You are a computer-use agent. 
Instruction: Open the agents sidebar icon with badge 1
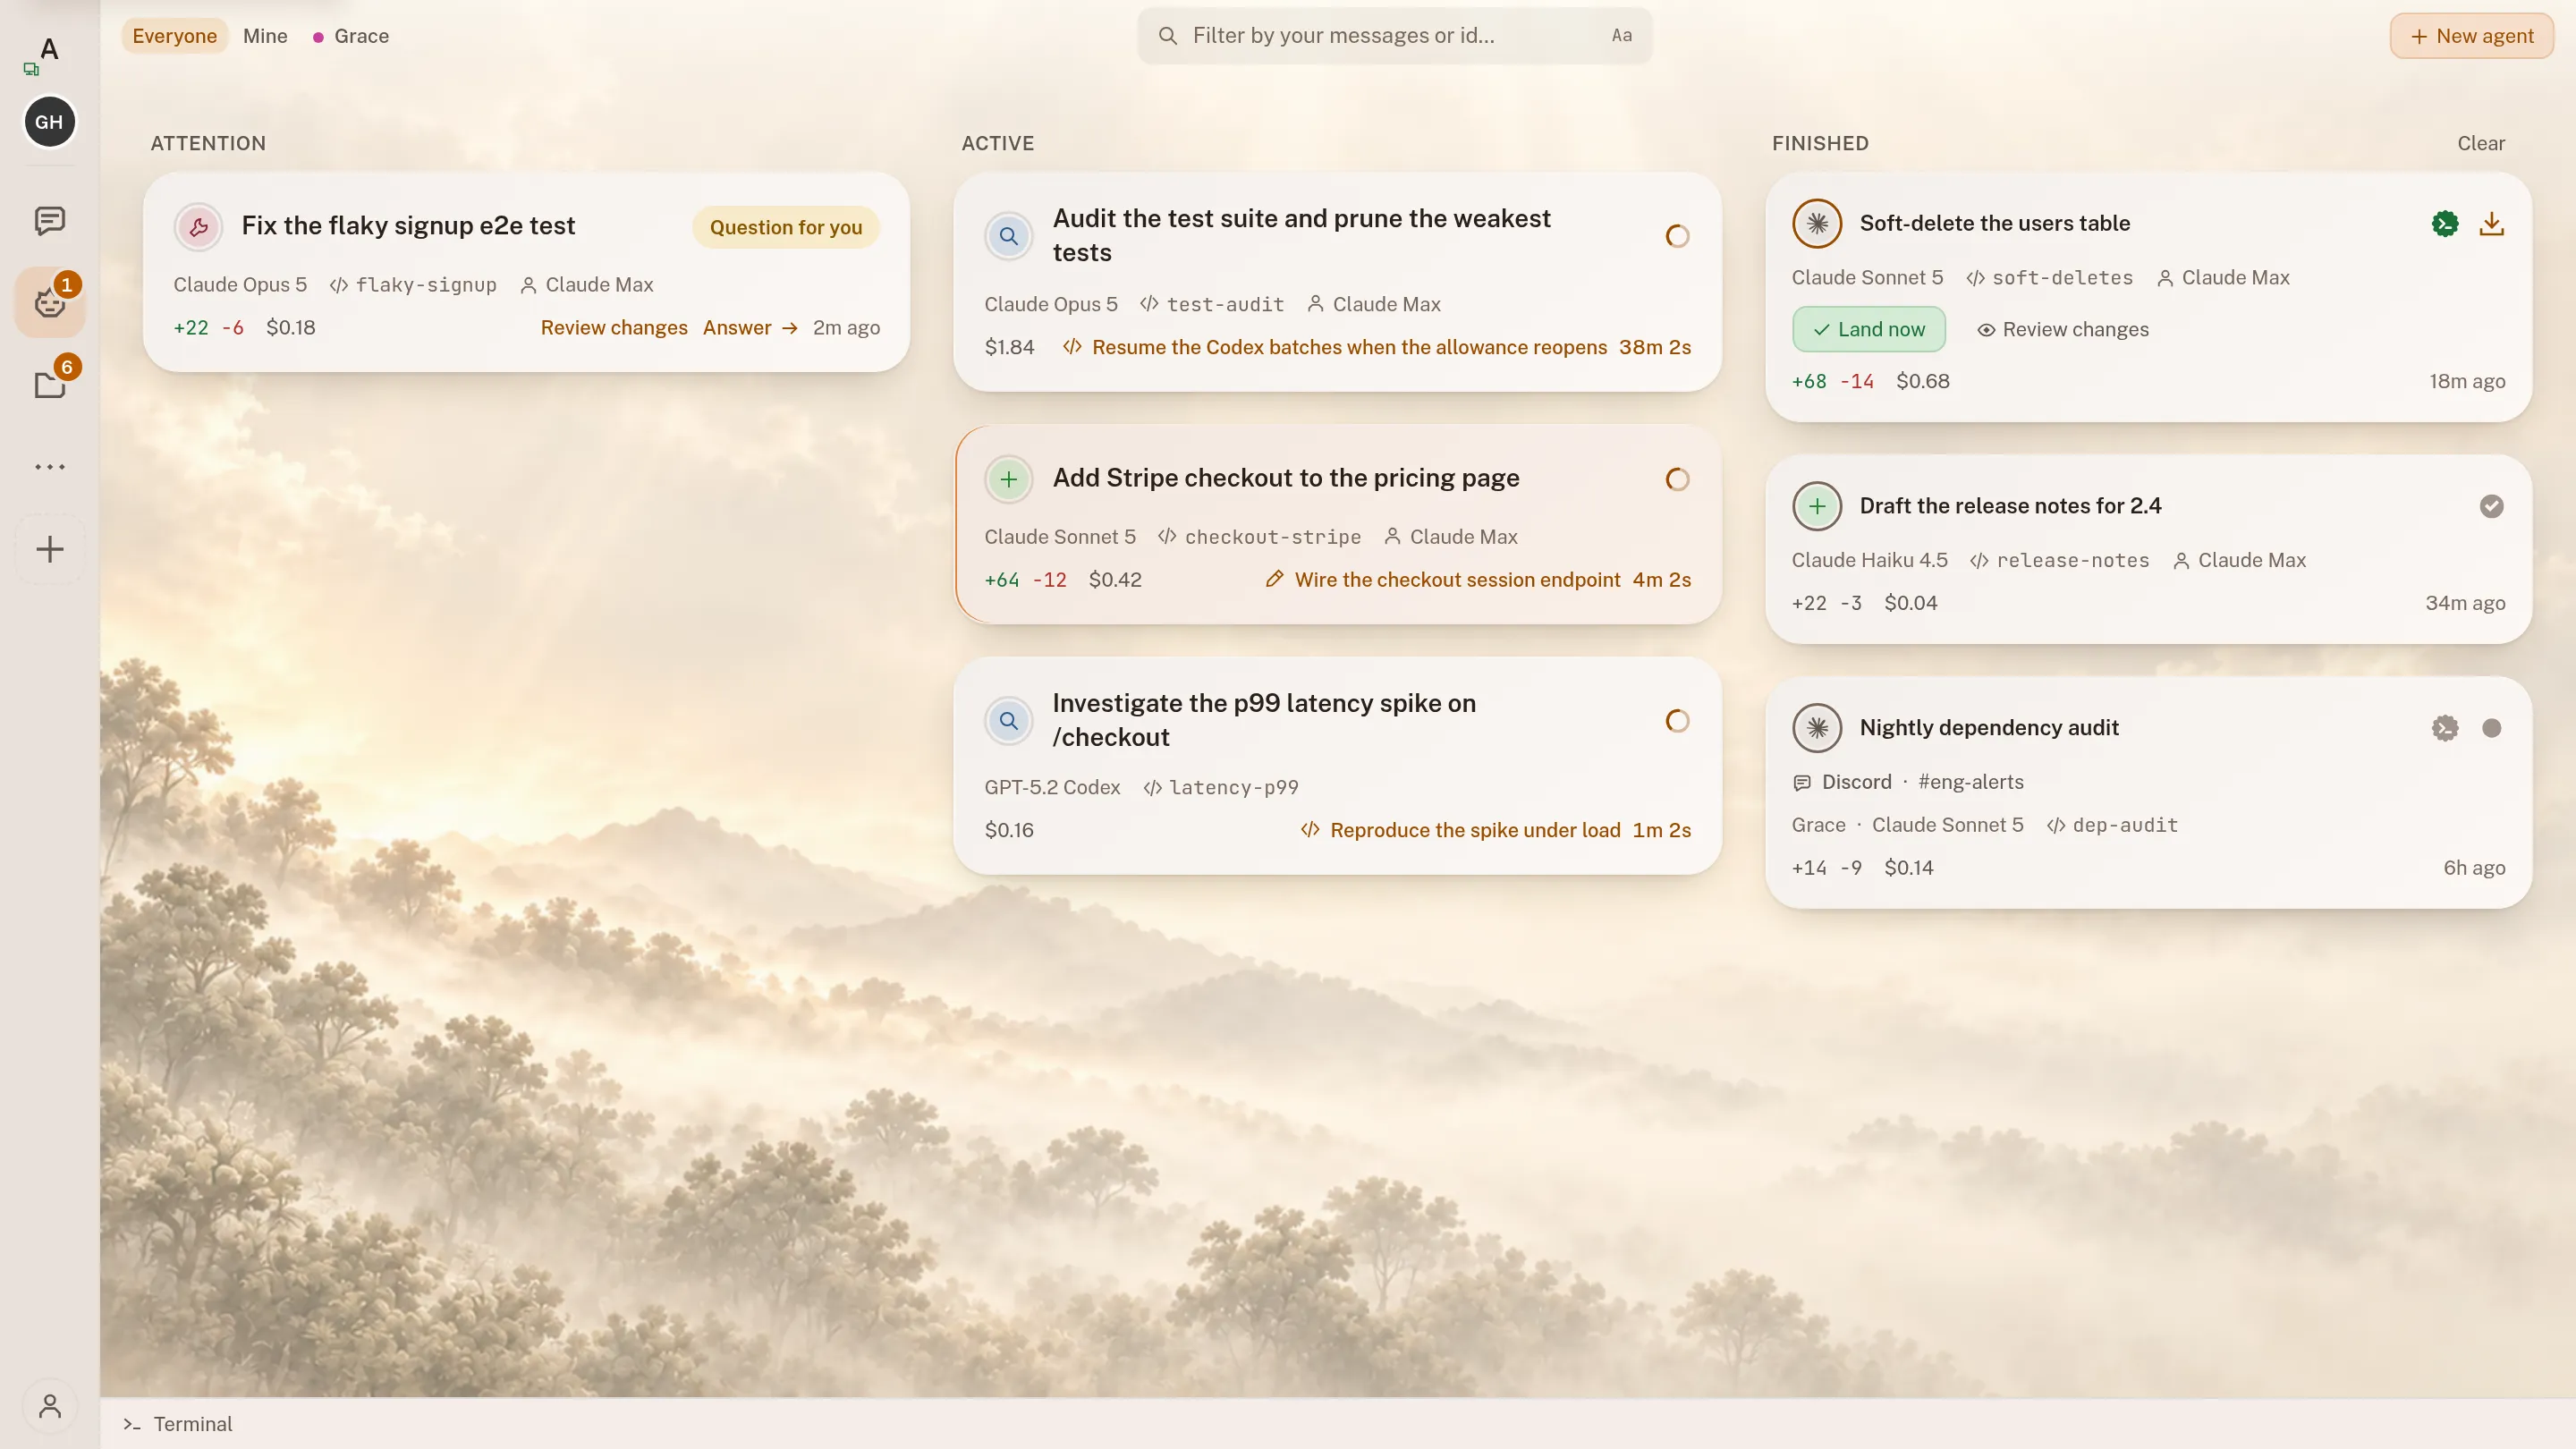click(x=49, y=302)
